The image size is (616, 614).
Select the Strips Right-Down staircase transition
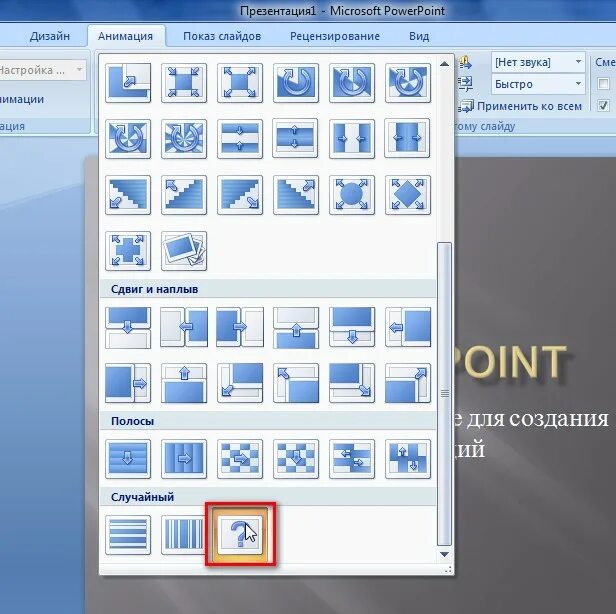click(240, 195)
